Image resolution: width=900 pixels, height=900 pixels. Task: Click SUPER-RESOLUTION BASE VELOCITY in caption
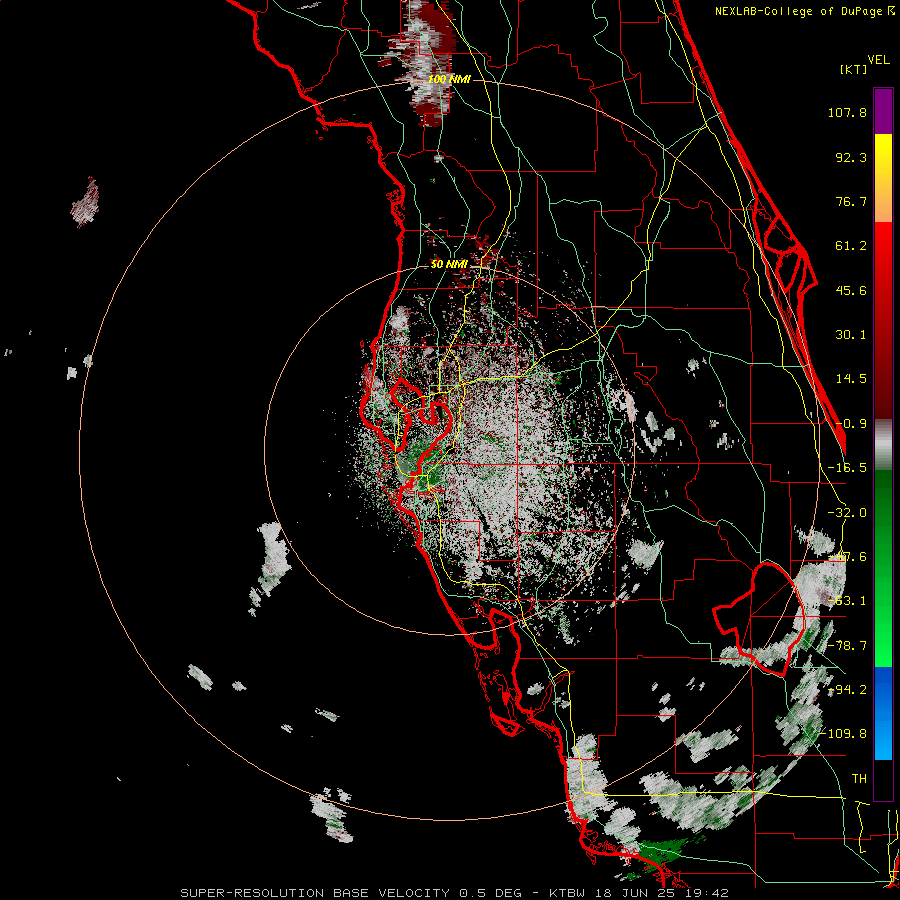(x=315, y=893)
